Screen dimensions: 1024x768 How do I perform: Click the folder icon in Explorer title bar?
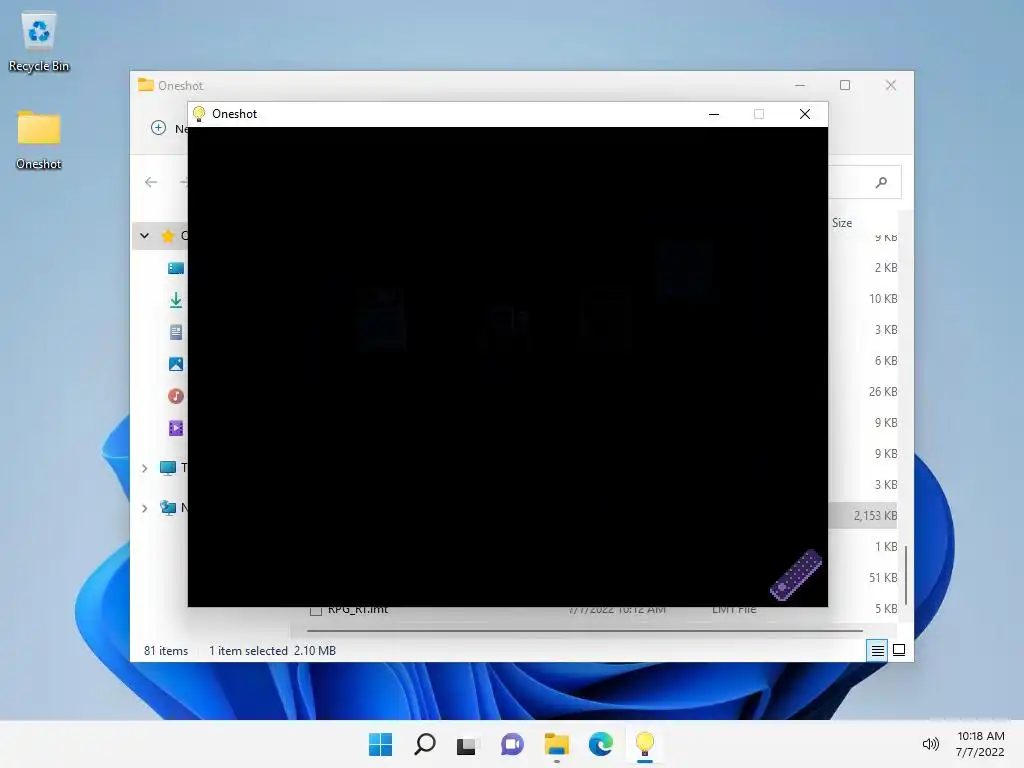pyautogui.click(x=146, y=85)
